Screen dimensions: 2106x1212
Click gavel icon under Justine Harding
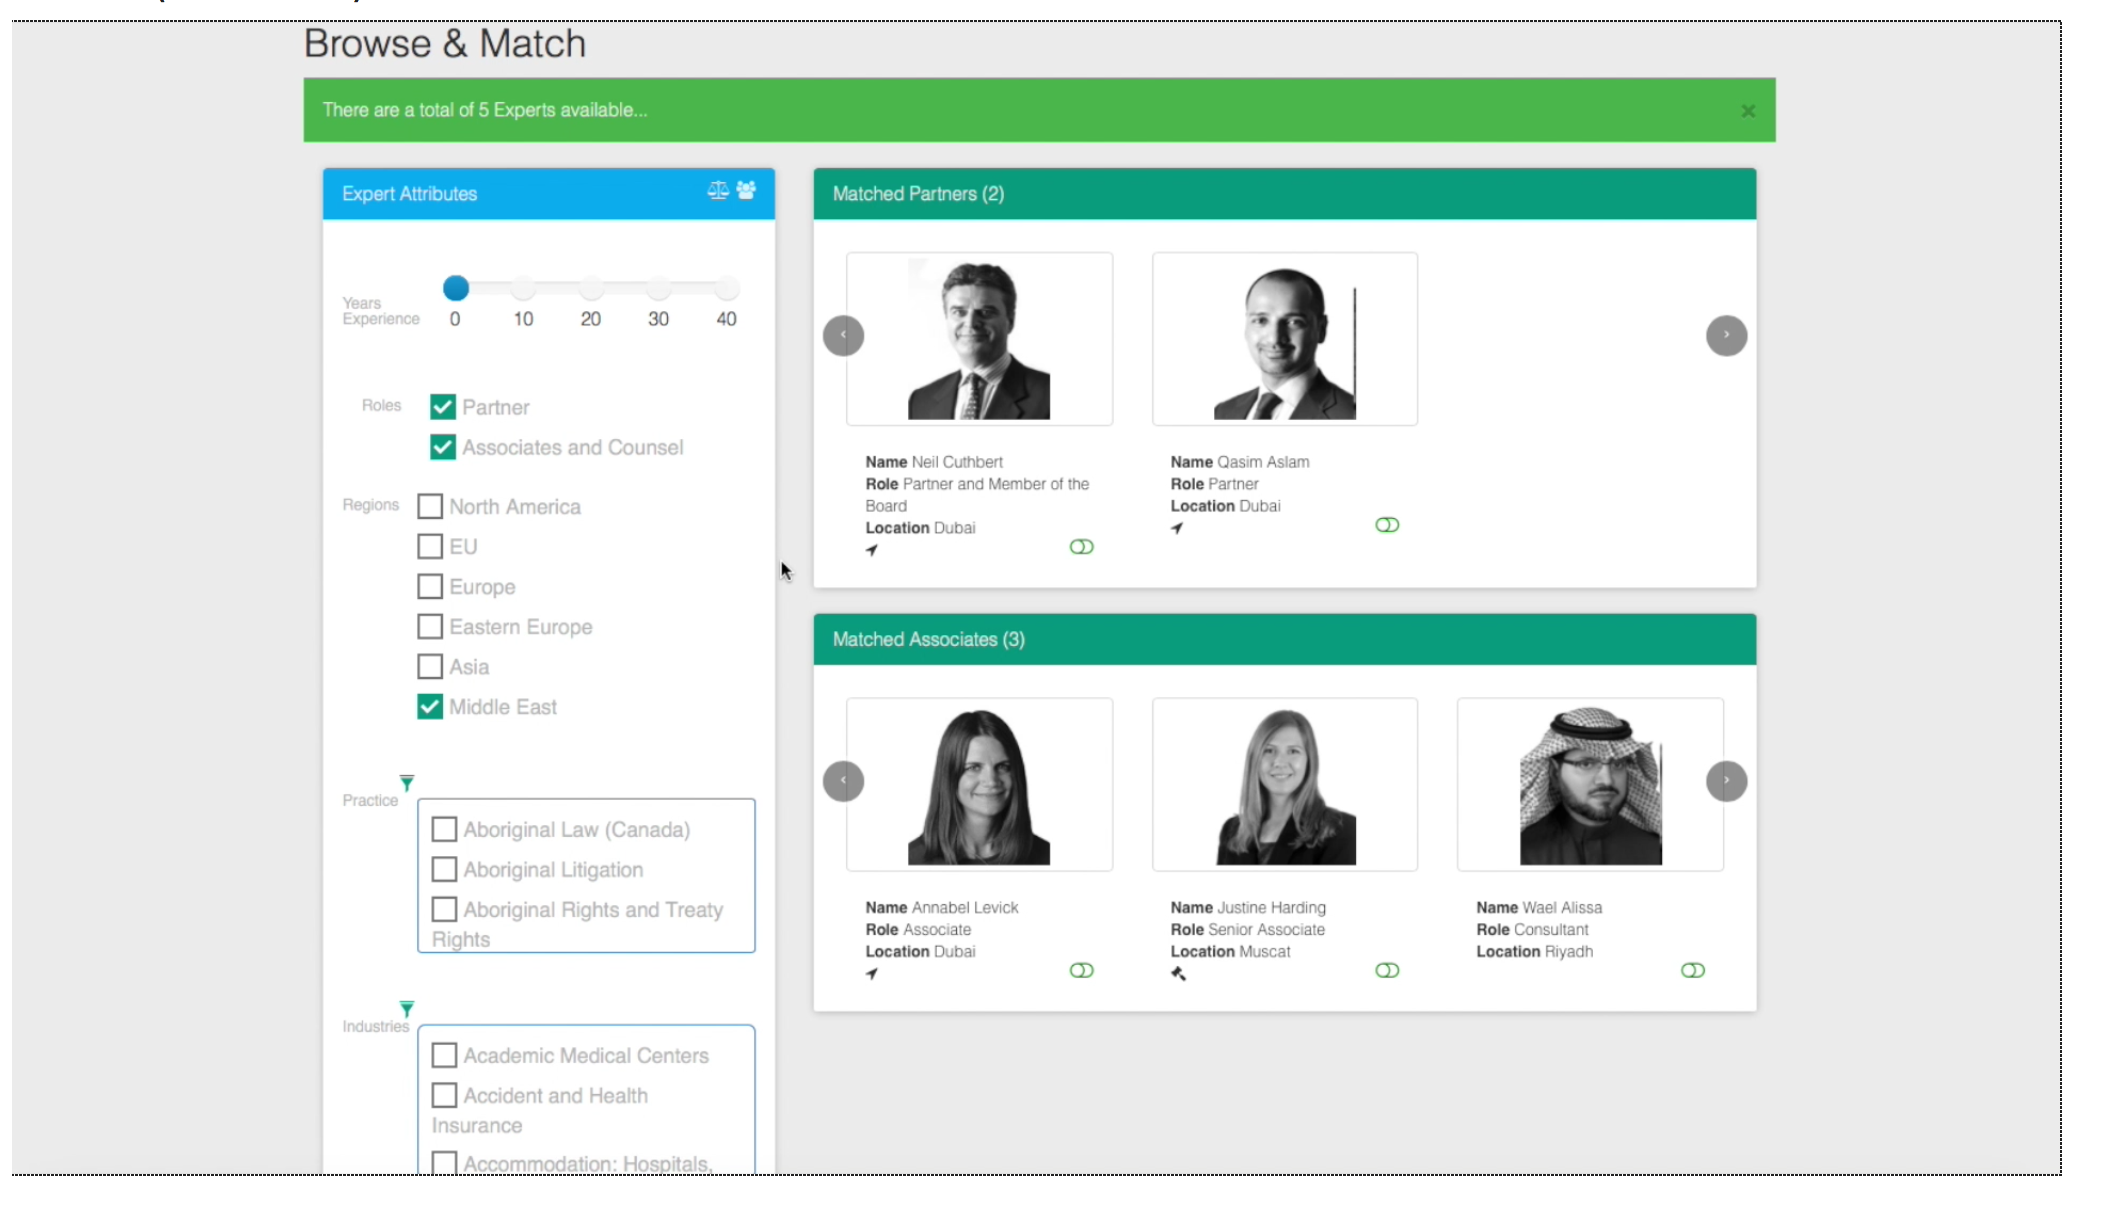click(1178, 974)
